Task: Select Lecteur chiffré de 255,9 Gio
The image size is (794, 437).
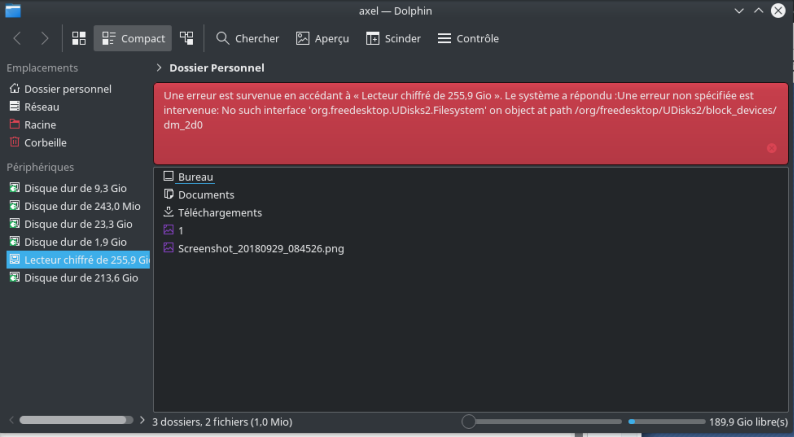Action: (80, 260)
